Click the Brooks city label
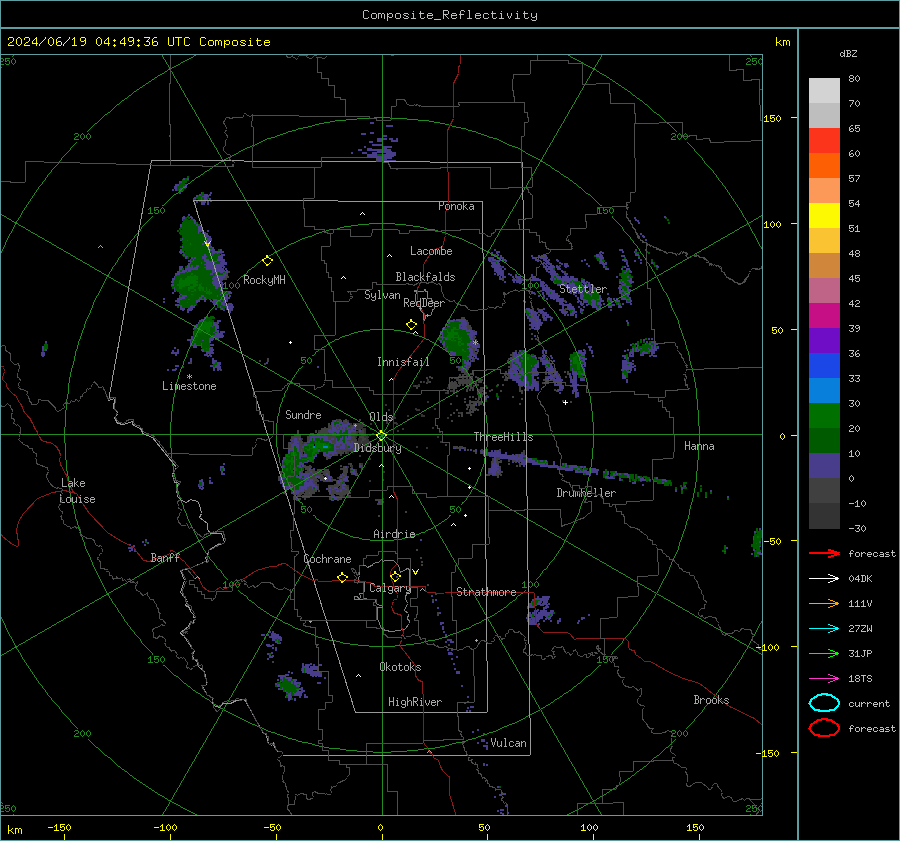 coord(711,700)
